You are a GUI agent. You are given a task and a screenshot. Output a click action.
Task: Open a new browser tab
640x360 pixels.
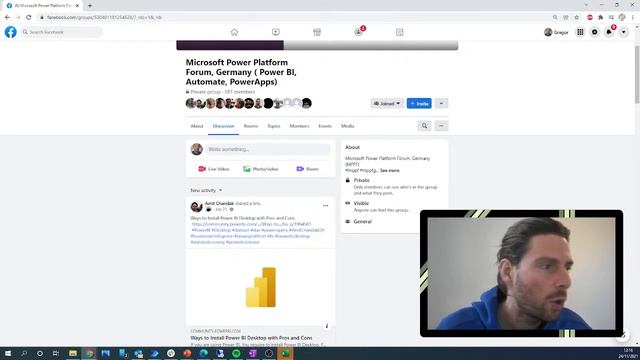(90, 6)
